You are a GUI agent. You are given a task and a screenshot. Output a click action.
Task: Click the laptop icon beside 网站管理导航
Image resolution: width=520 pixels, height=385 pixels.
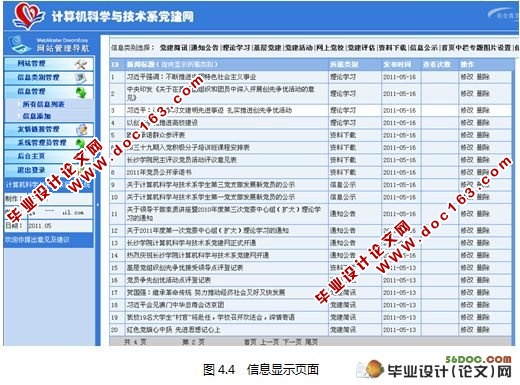point(19,46)
